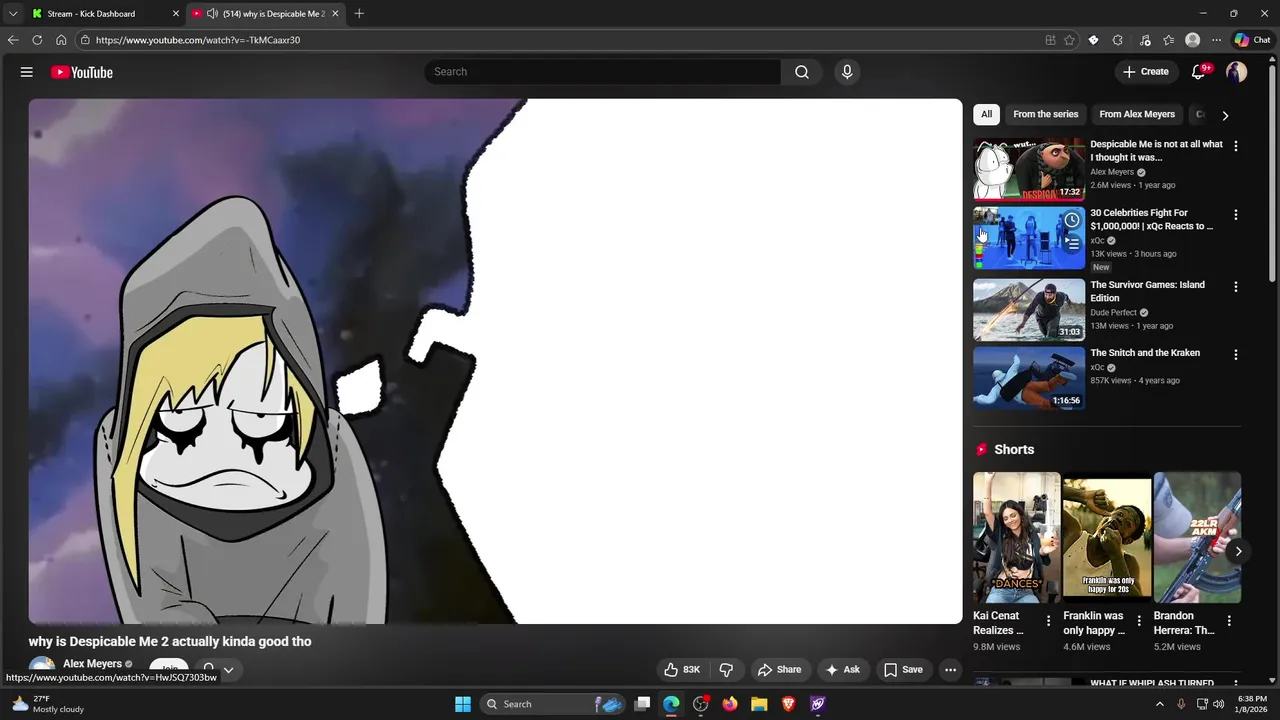
Task: Open browser favorites list icon
Action: coord(1168,40)
